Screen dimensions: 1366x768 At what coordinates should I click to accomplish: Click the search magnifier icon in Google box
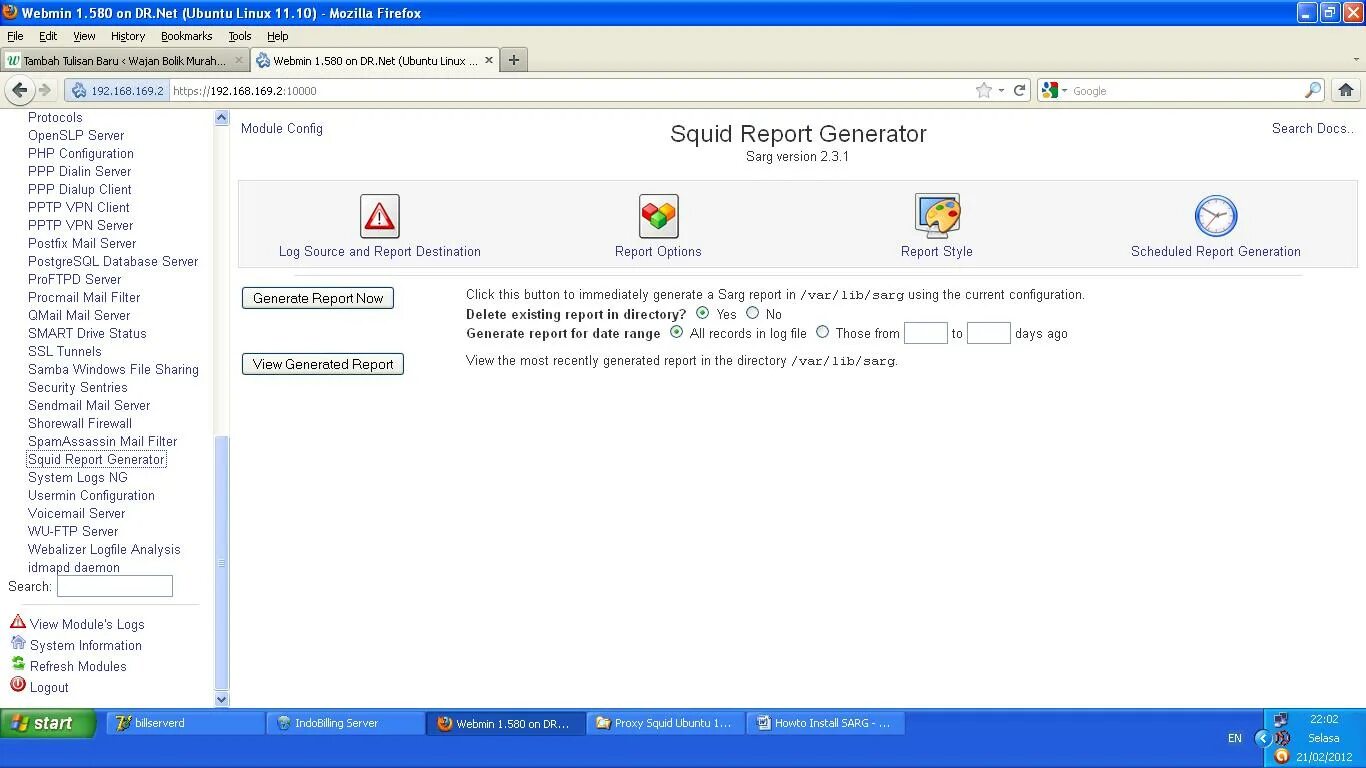[x=1313, y=90]
